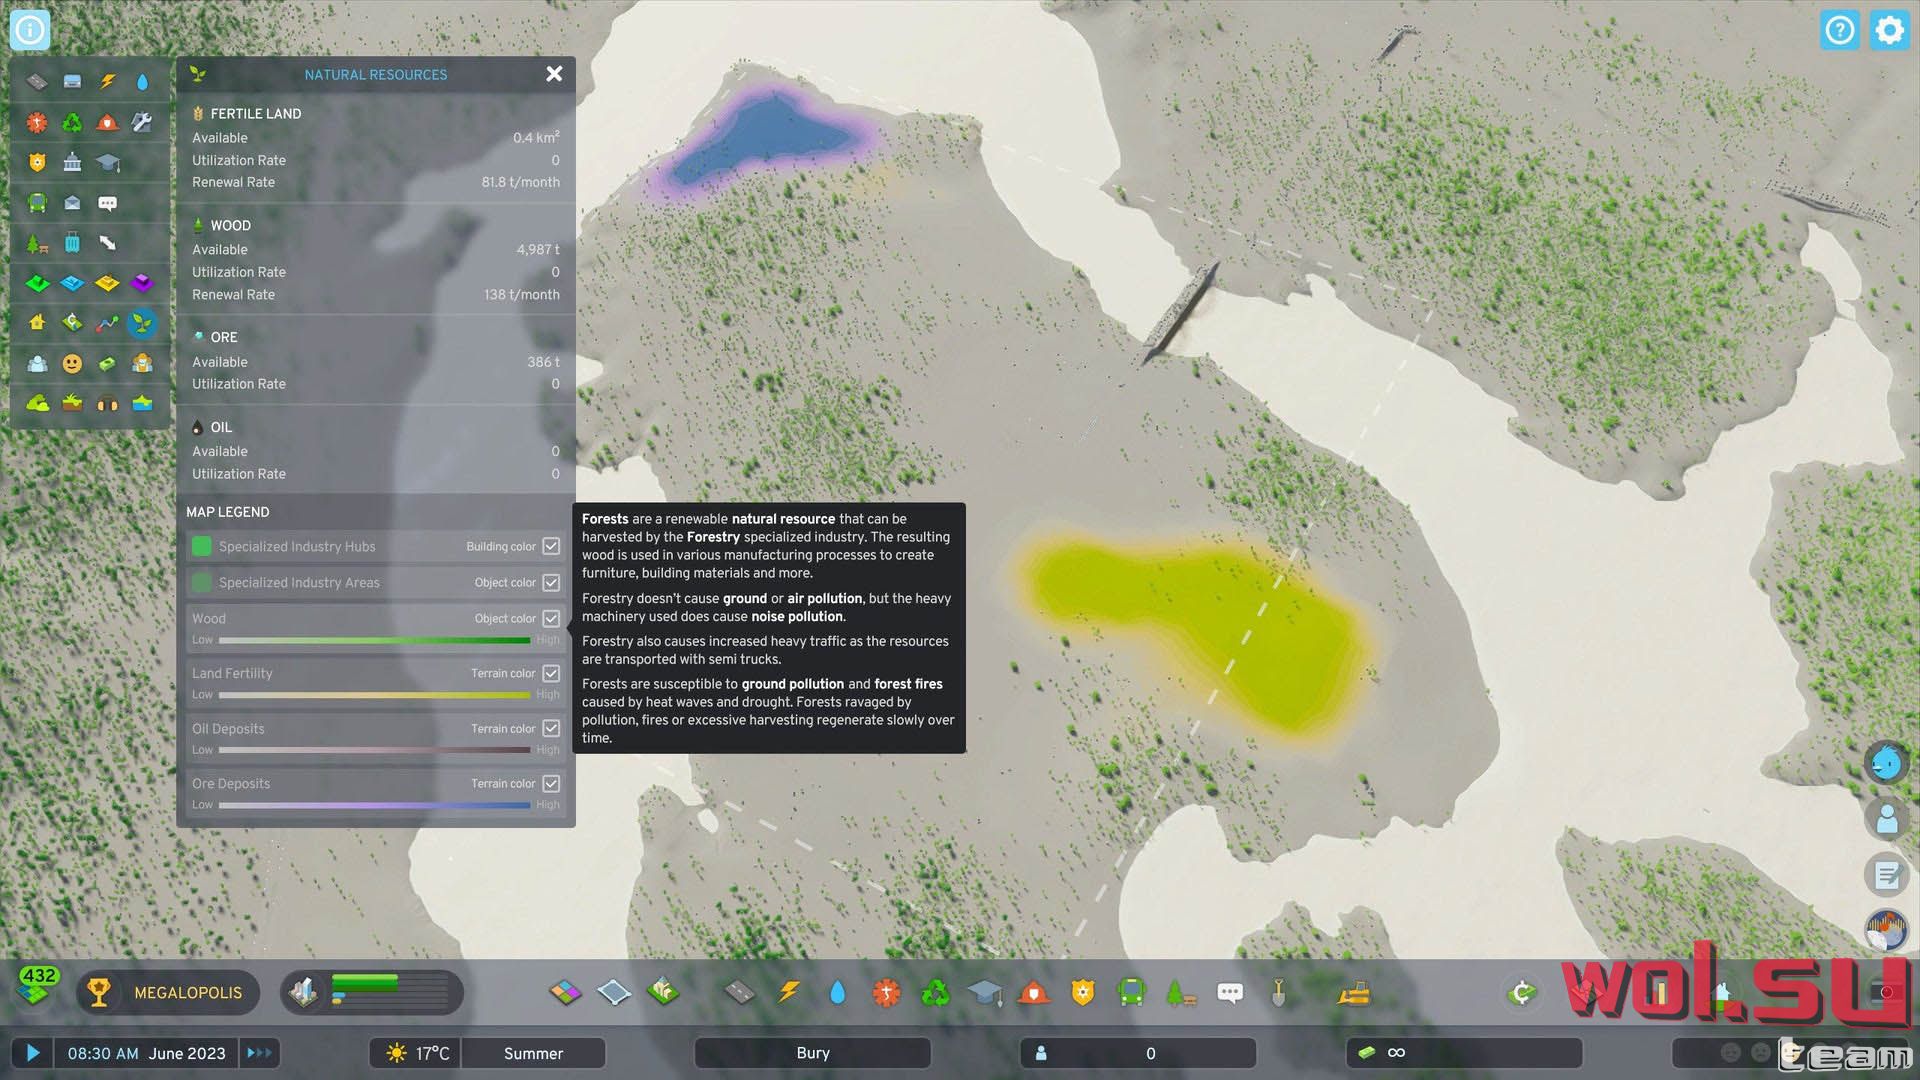Open the Water info view
The width and height of the screenshot is (1920, 1080).
142,82
